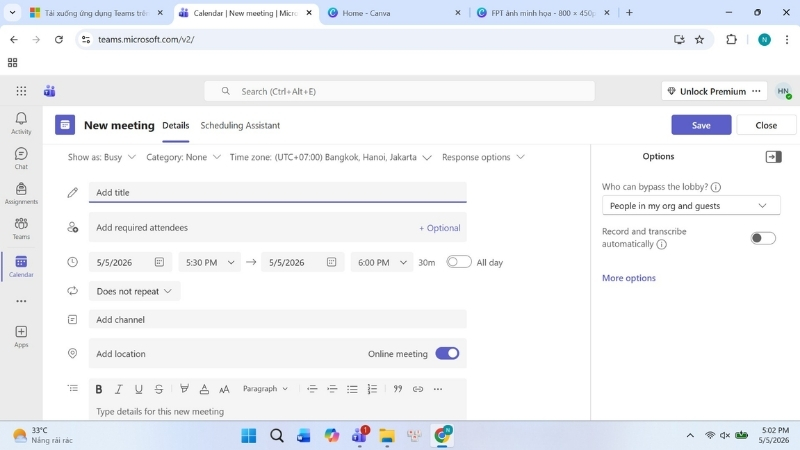Screen dimensions: 800x450
Task: Open More options link
Action: point(629,278)
